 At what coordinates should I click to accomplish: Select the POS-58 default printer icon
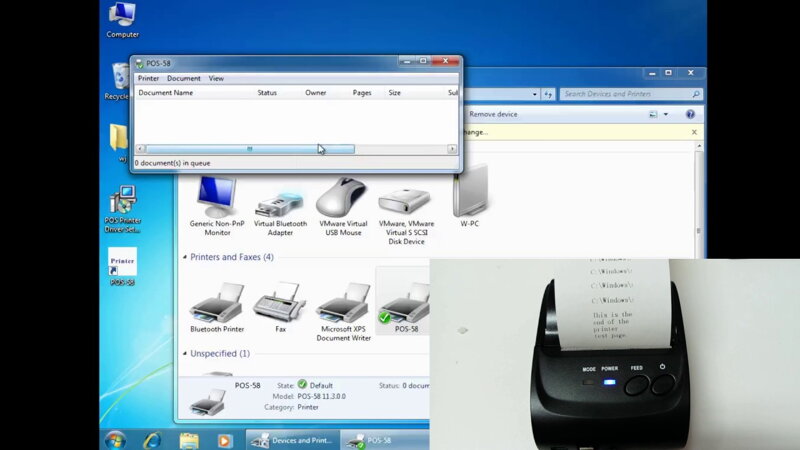[x=405, y=308]
